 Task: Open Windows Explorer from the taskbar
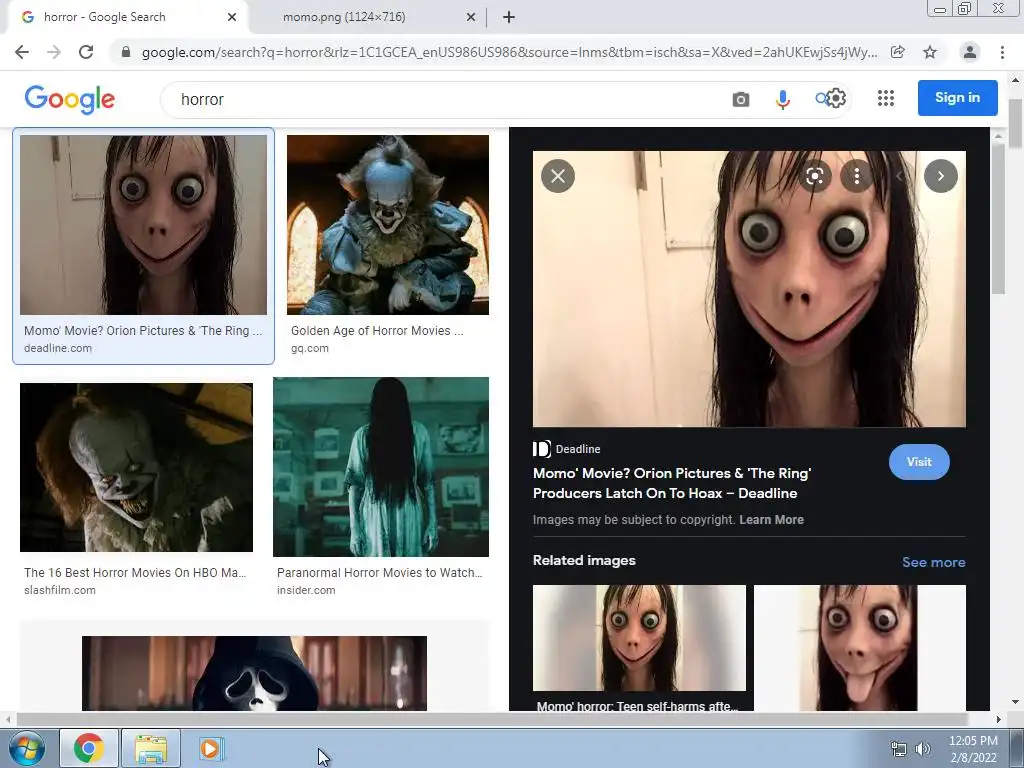pyautogui.click(x=151, y=748)
